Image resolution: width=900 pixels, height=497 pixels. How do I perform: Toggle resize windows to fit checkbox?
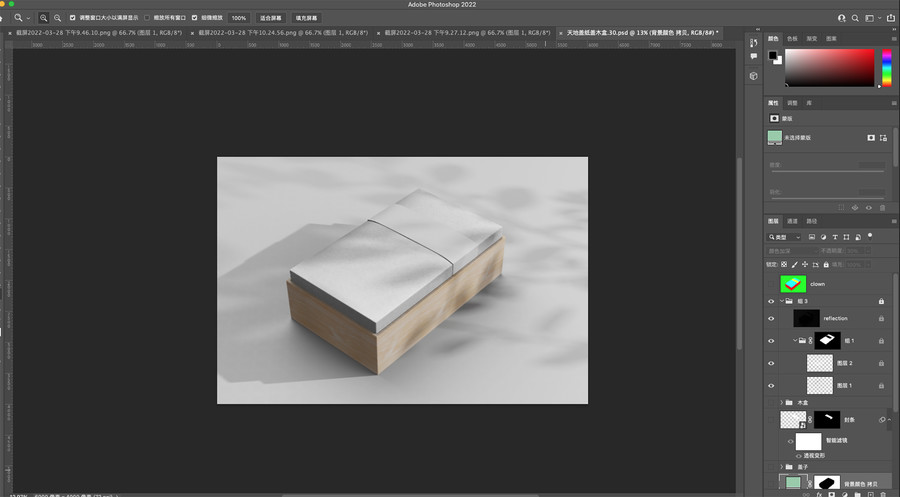click(x=72, y=18)
